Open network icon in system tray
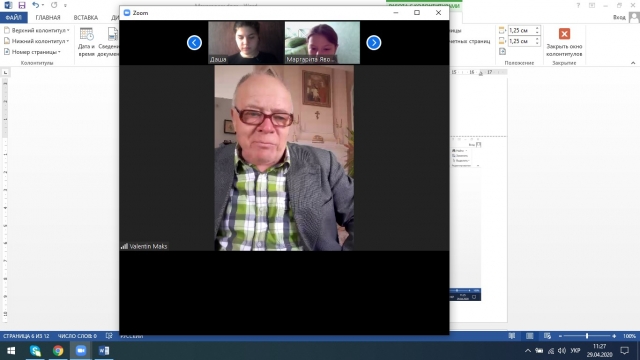This screenshot has width=640, height=360. pyautogui.click(x=551, y=351)
